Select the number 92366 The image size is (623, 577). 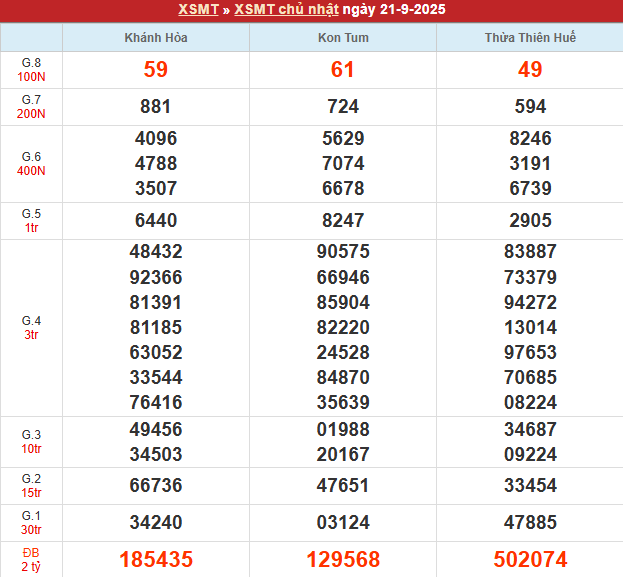pyautogui.click(x=156, y=277)
